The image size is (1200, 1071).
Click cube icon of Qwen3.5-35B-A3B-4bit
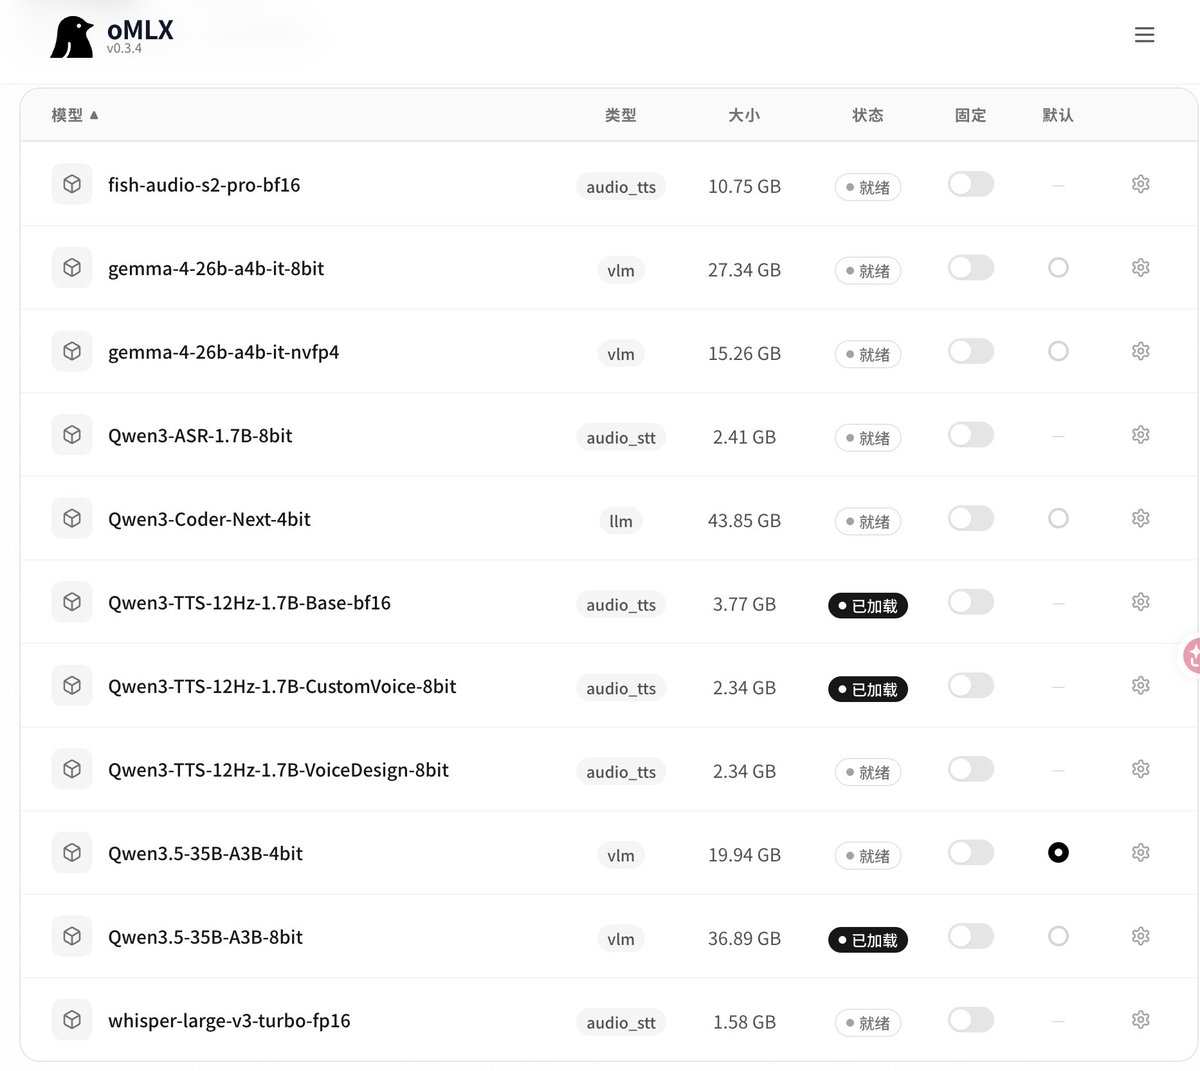coord(72,853)
